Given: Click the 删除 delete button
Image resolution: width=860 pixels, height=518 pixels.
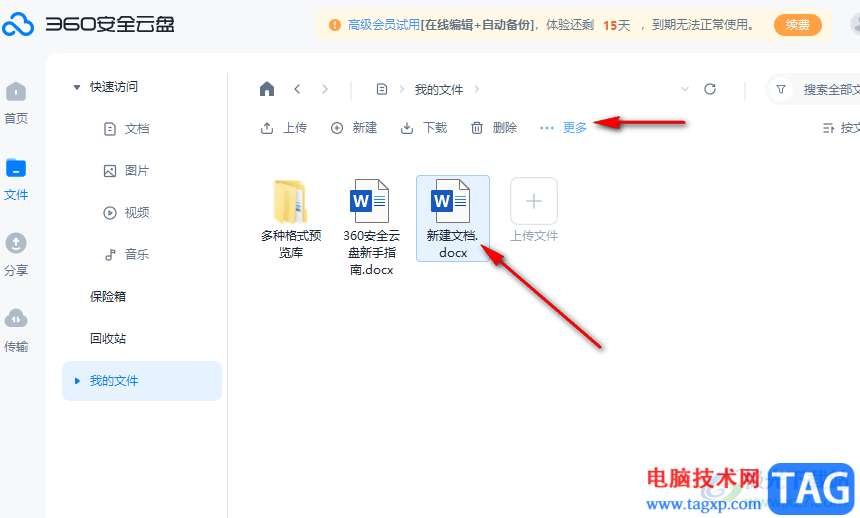Looking at the screenshot, I should pyautogui.click(x=494, y=128).
